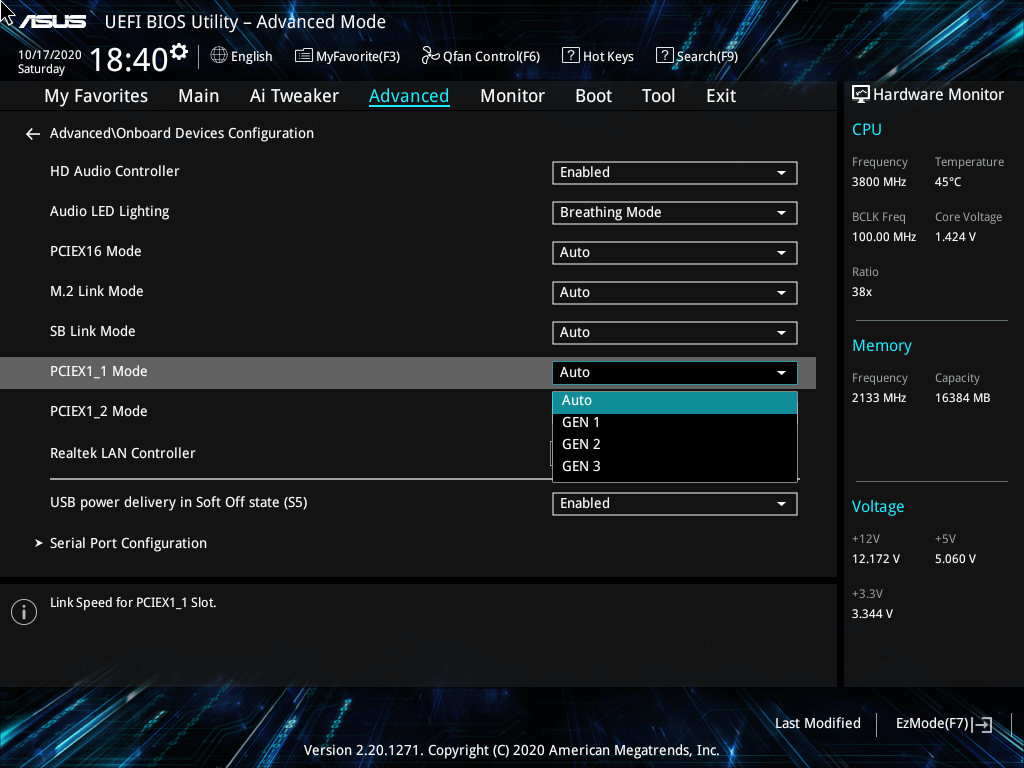1024x768 pixels.
Task: Click the +12V reading 12.172 V
Action: (x=876, y=559)
